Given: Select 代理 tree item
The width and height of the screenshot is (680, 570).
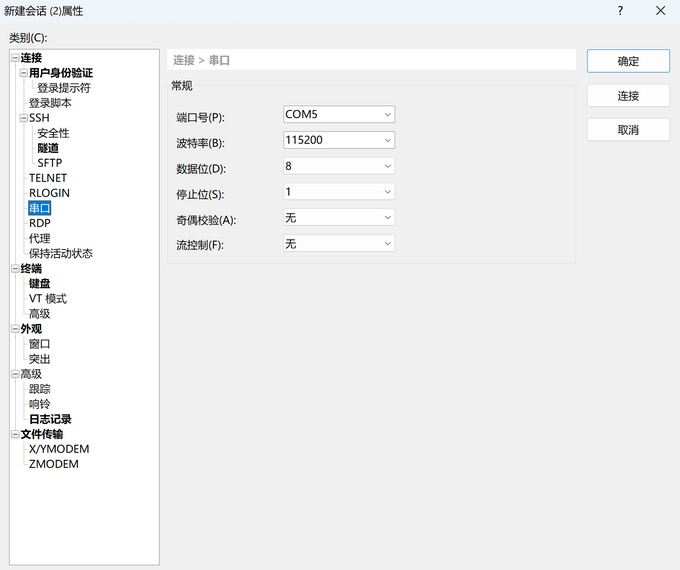Looking at the screenshot, I should pyautogui.click(x=39, y=239).
